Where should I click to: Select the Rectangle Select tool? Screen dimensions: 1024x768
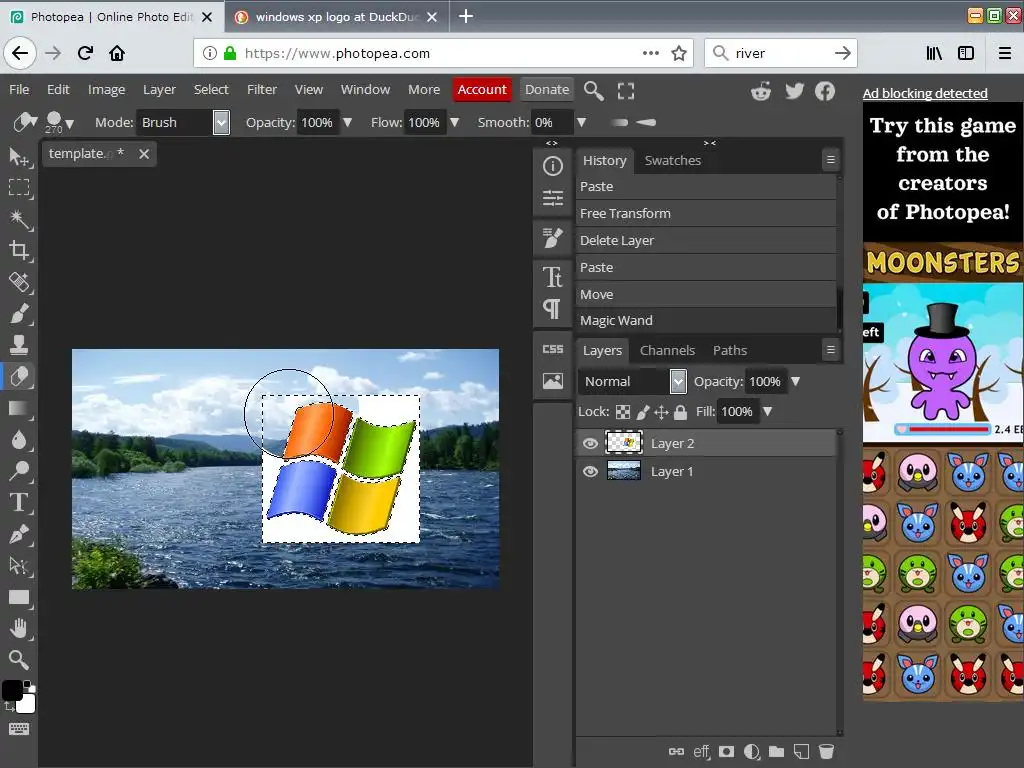tap(18, 188)
